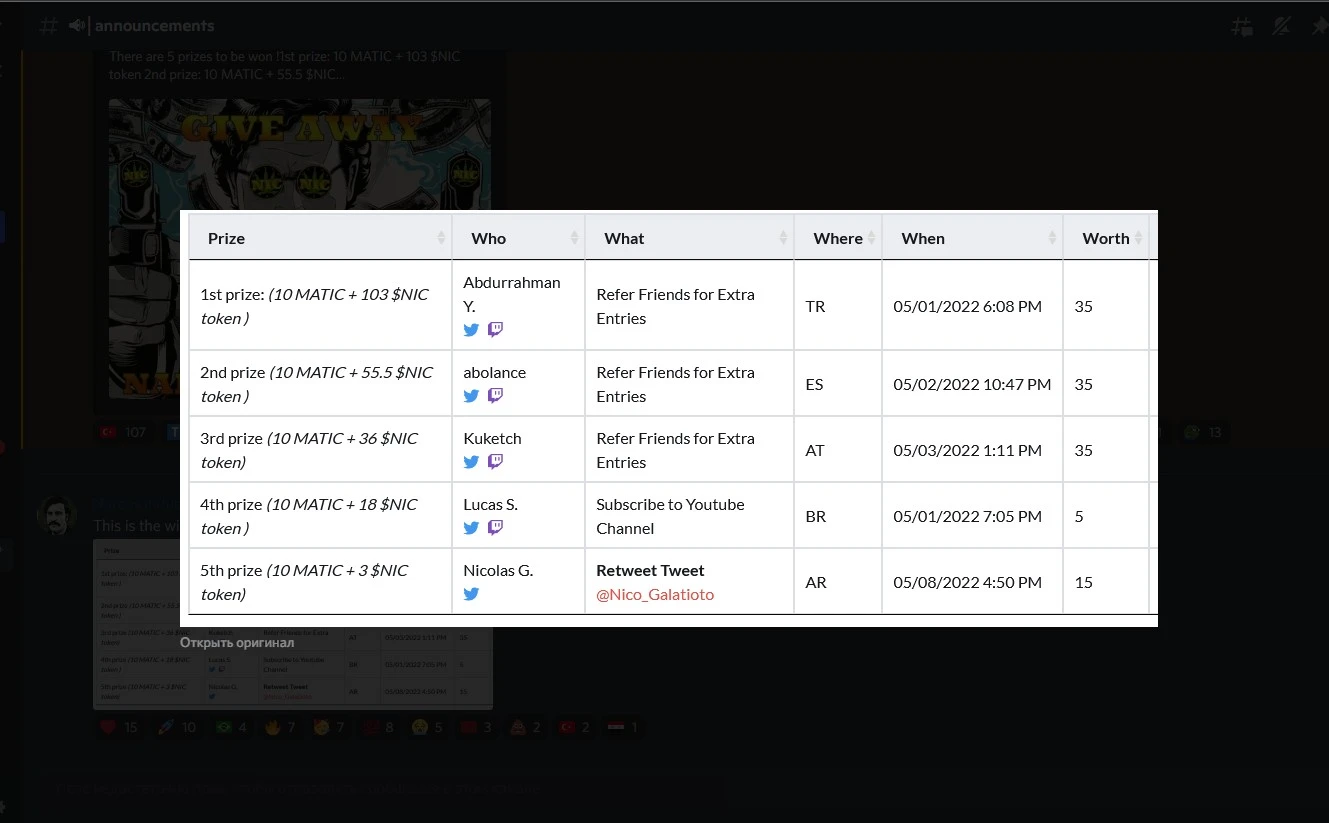Click the Twitch icon under abolance
The width and height of the screenshot is (1329, 823).
point(495,396)
